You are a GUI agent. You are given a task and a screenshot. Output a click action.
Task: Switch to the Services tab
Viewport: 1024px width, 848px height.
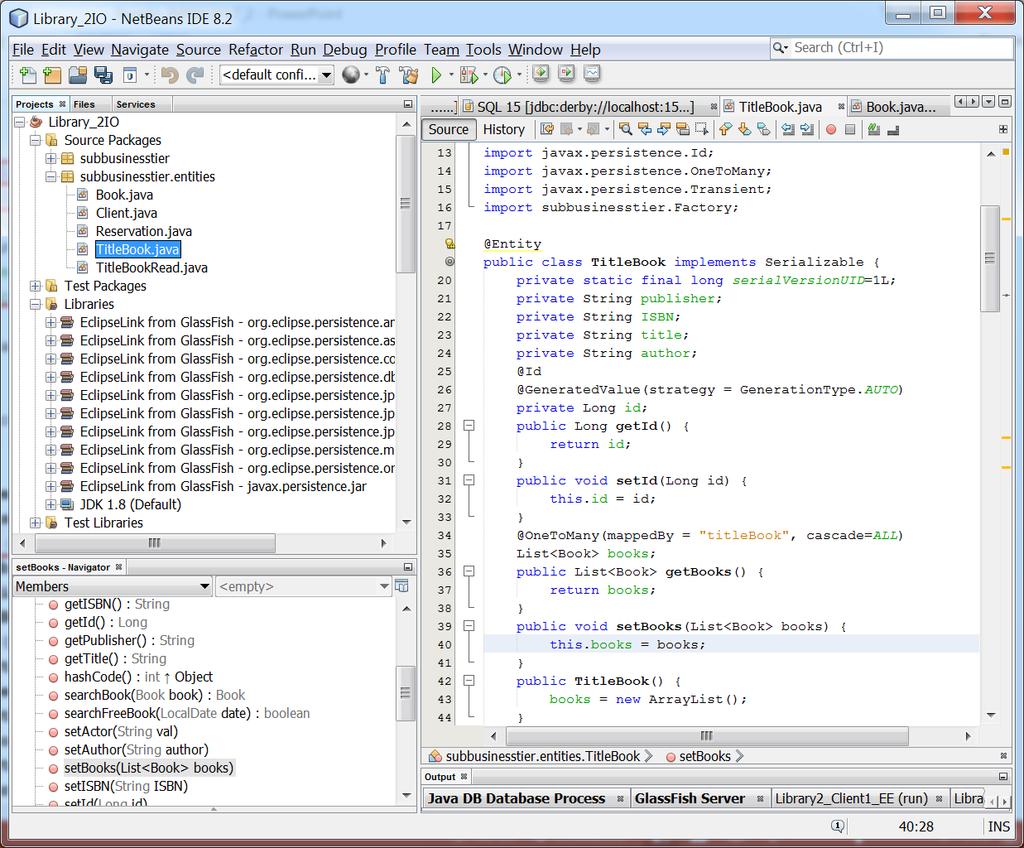click(x=136, y=104)
